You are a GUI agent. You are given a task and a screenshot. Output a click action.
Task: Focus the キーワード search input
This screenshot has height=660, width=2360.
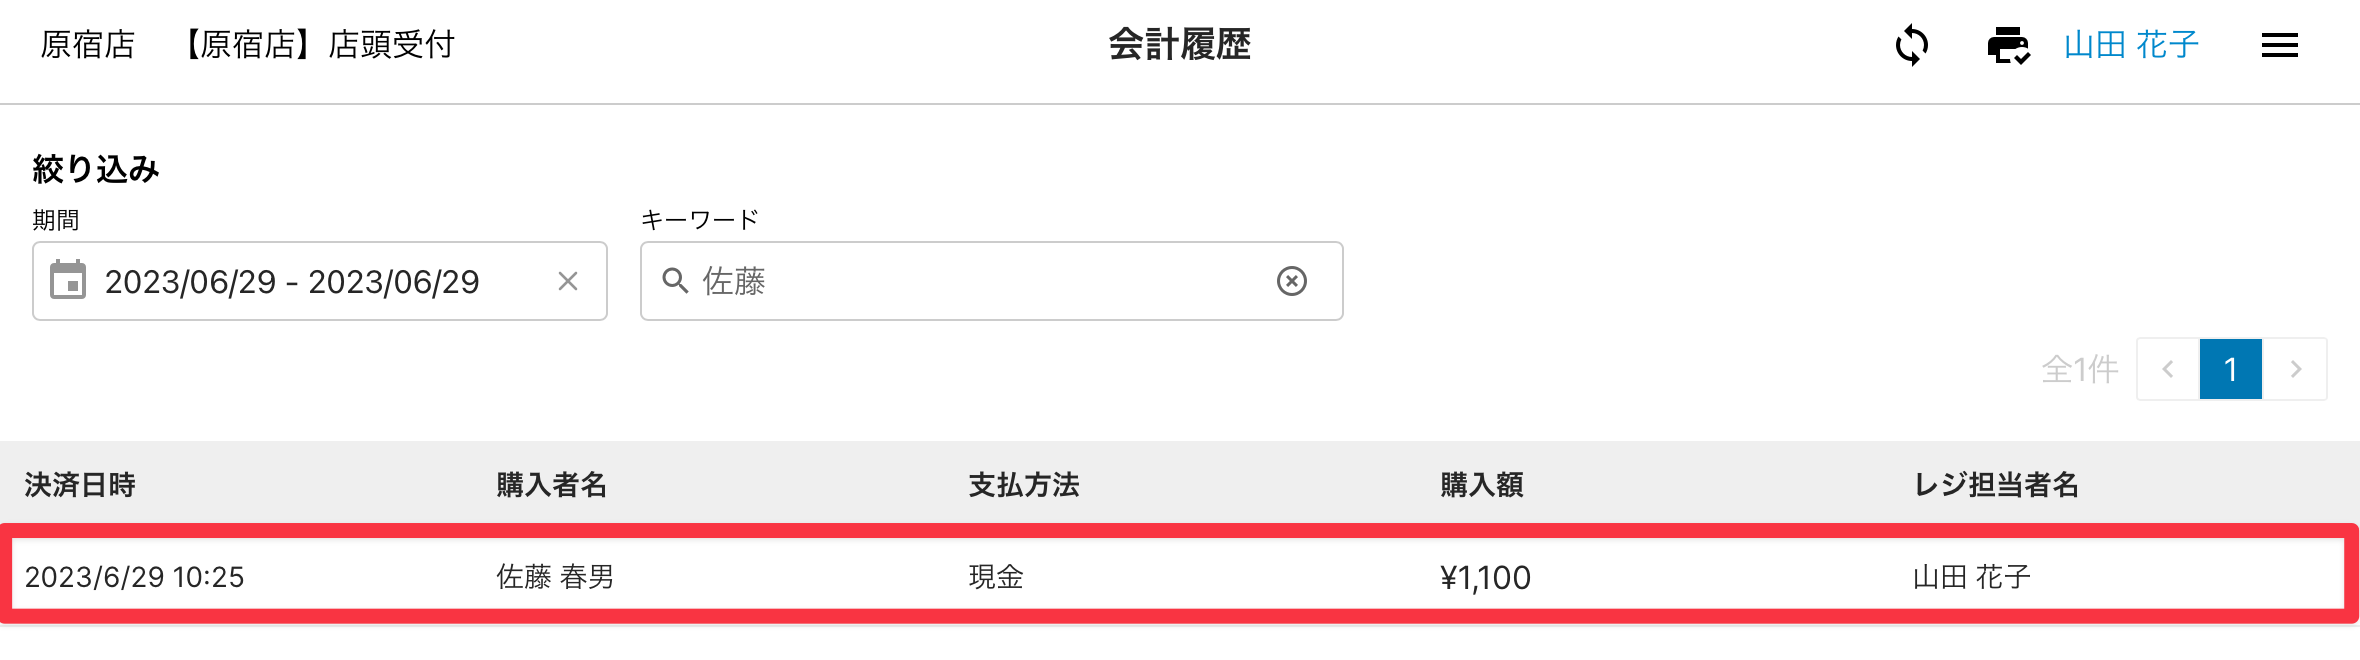point(980,282)
